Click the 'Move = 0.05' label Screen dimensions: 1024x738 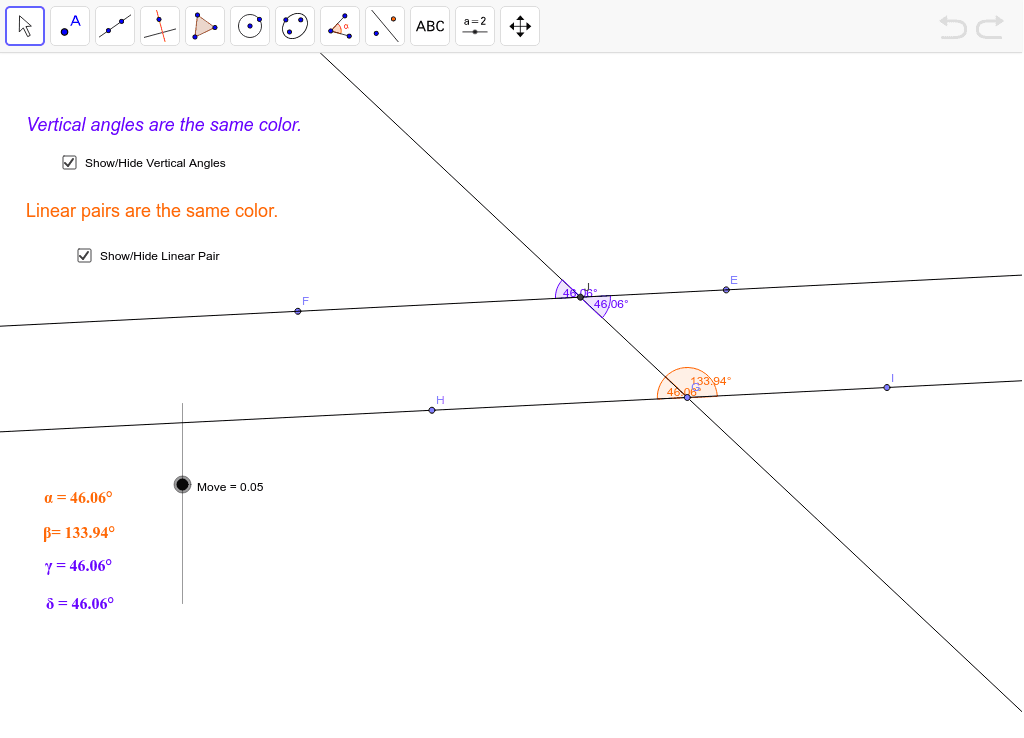click(230, 487)
